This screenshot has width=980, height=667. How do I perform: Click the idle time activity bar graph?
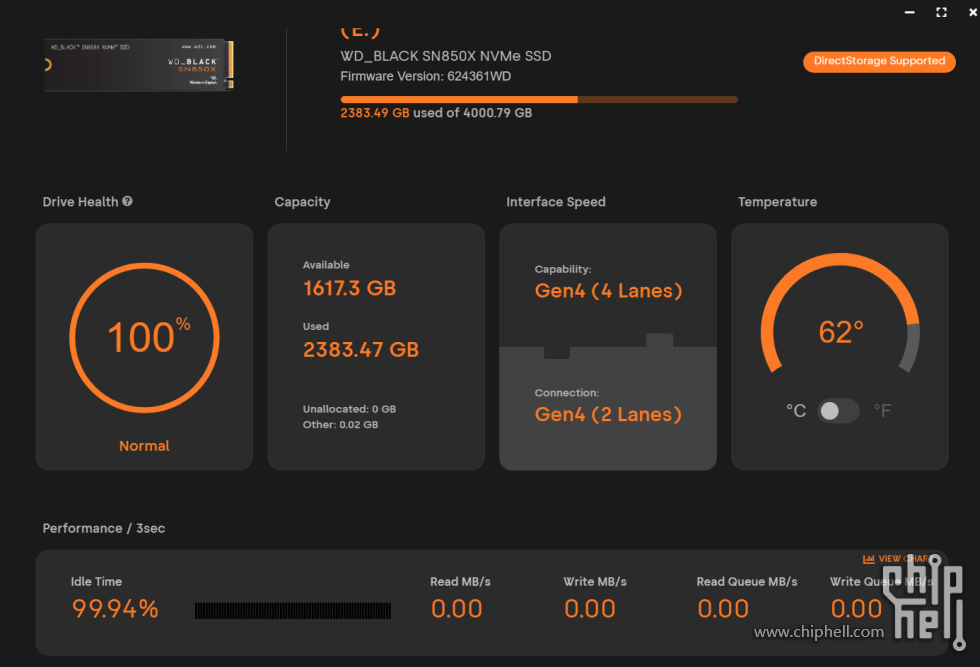292,611
